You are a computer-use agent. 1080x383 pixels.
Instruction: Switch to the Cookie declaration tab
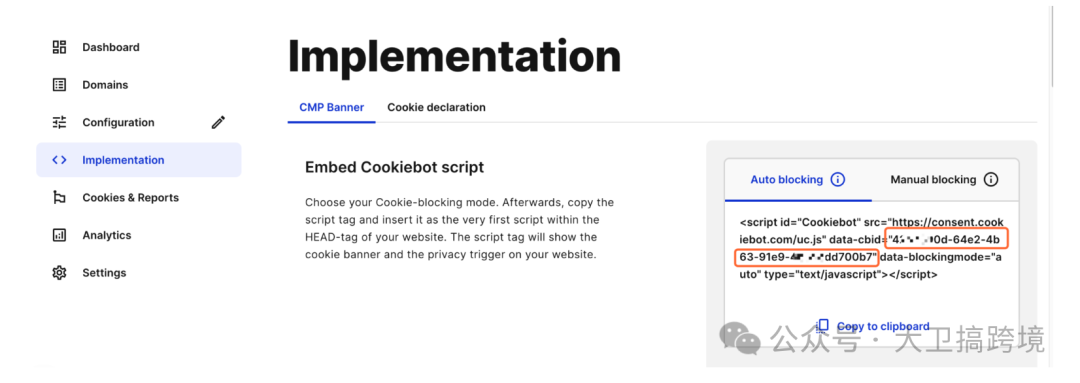pyautogui.click(x=436, y=107)
